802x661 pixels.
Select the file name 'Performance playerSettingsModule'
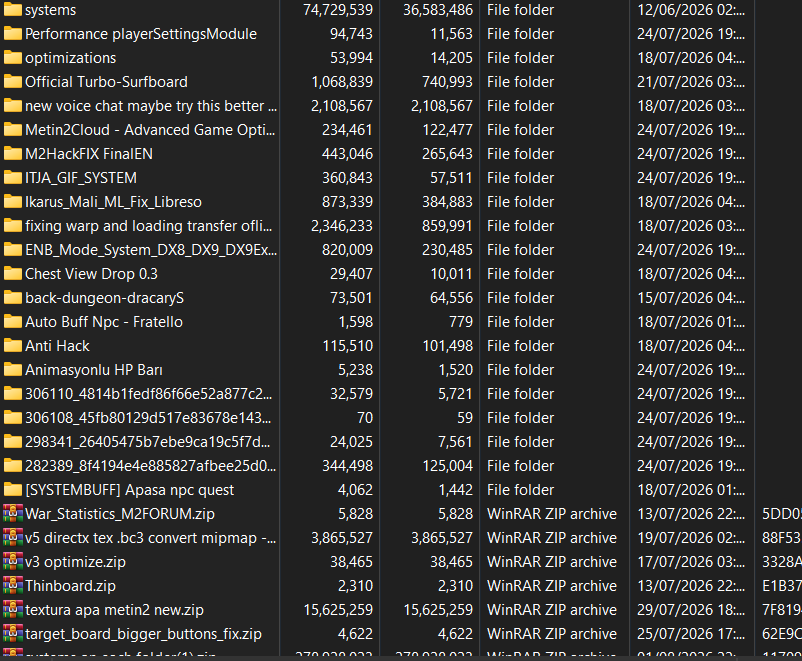(x=141, y=34)
